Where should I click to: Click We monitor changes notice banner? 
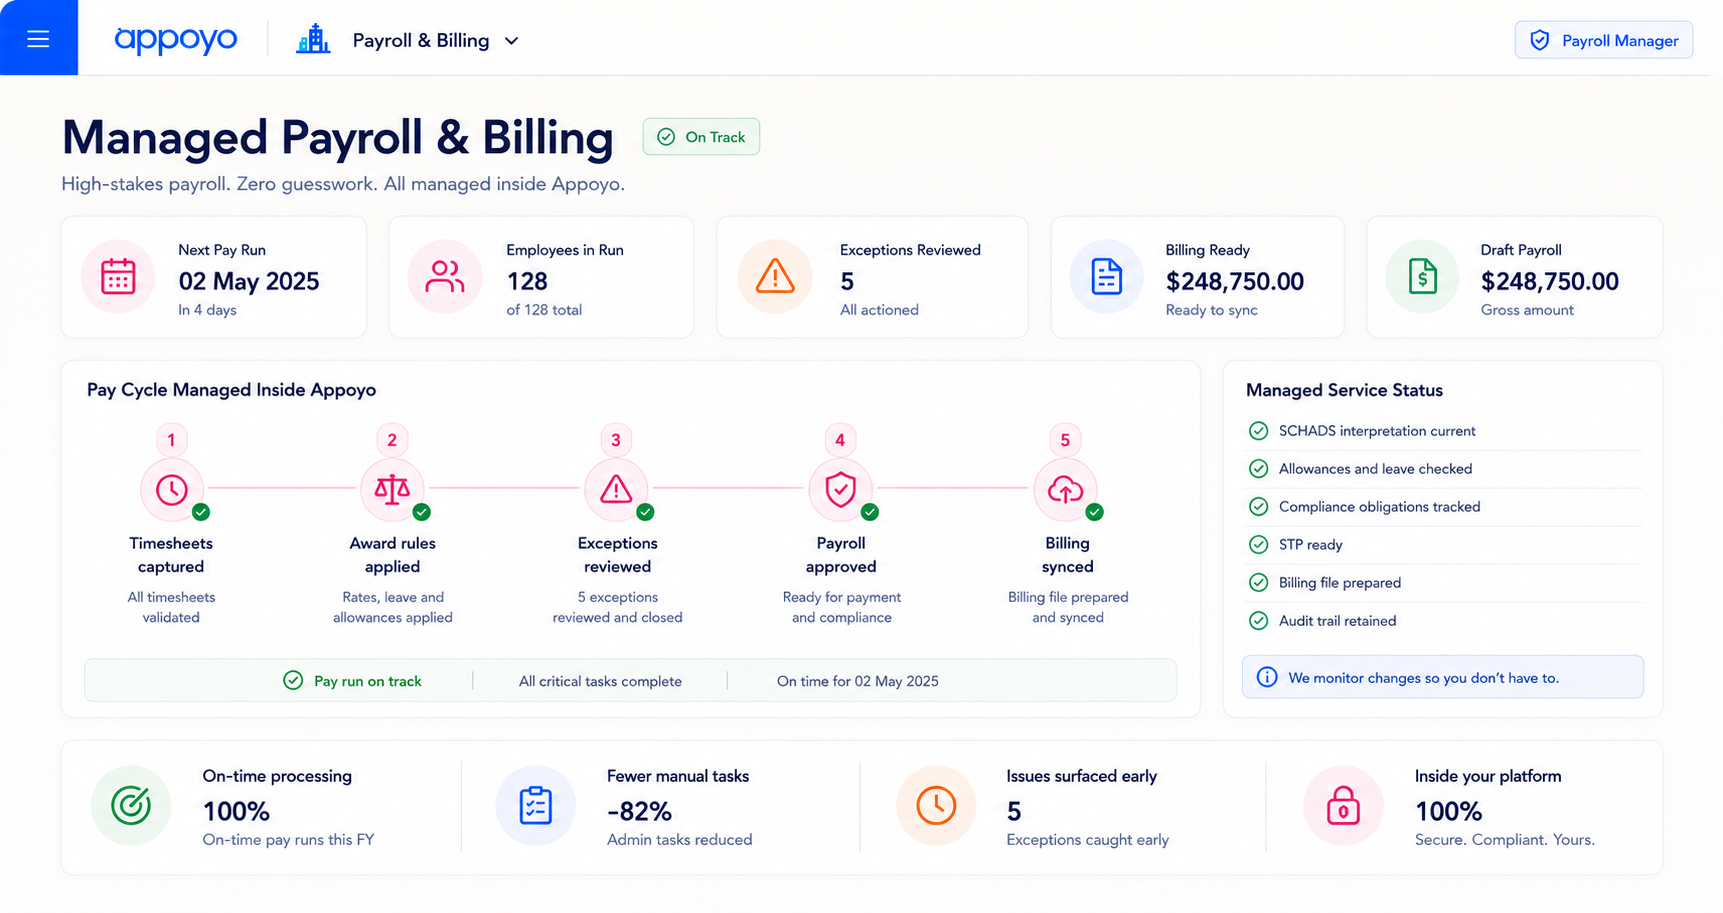click(1442, 677)
